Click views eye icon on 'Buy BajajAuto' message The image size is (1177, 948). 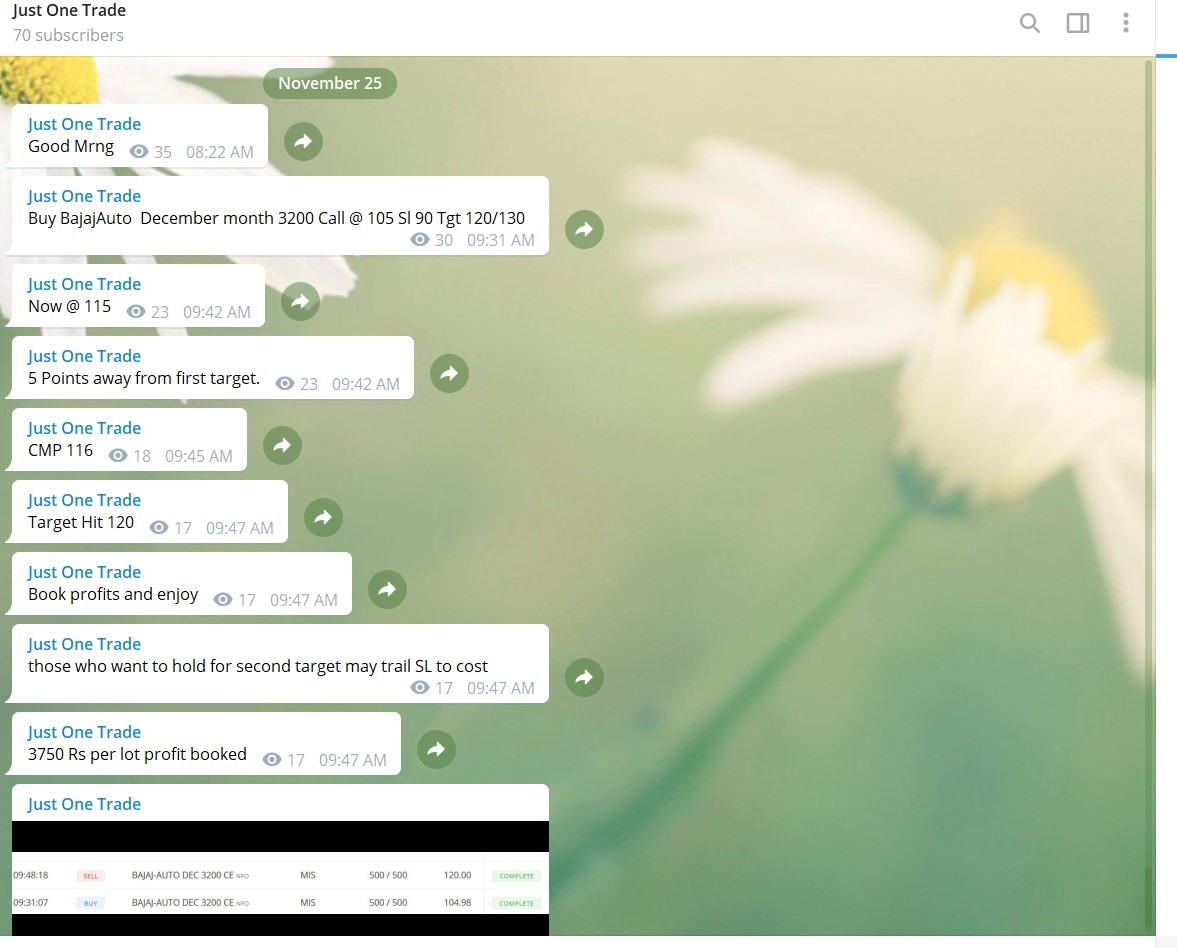click(420, 239)
